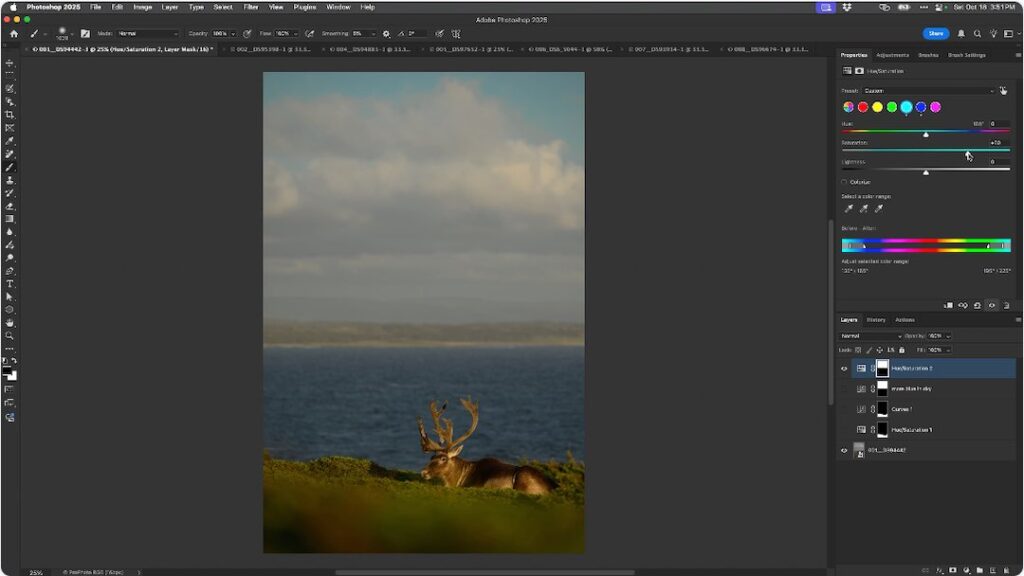Screen dimensions: 1024x576
Task: Click the Photoshop Home button
Action: 13,33
